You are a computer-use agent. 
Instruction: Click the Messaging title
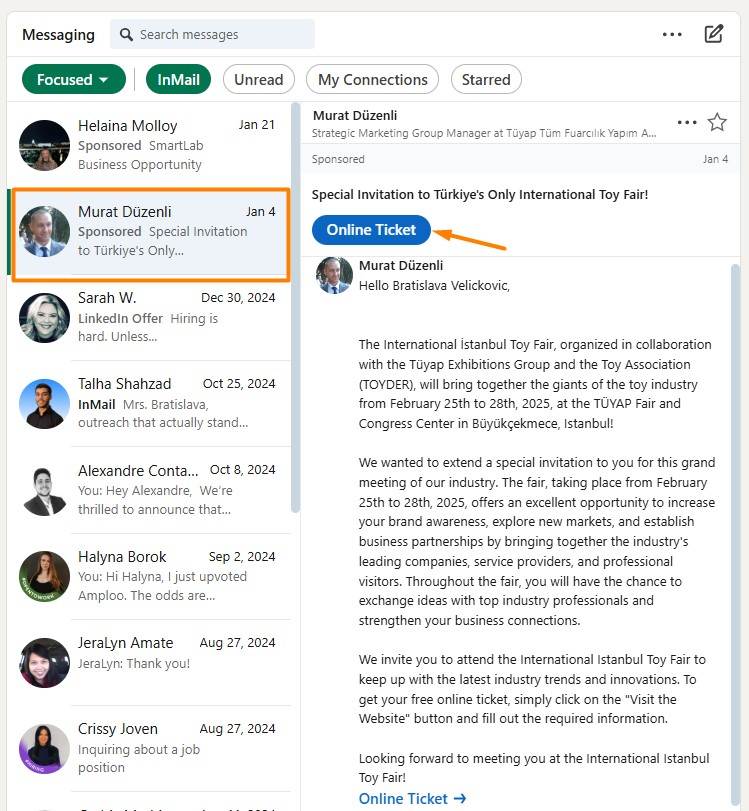[x=58, y=35]
